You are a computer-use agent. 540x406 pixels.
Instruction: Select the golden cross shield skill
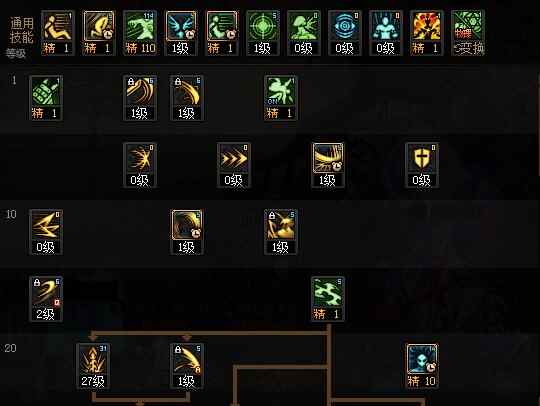pos(422,165)
